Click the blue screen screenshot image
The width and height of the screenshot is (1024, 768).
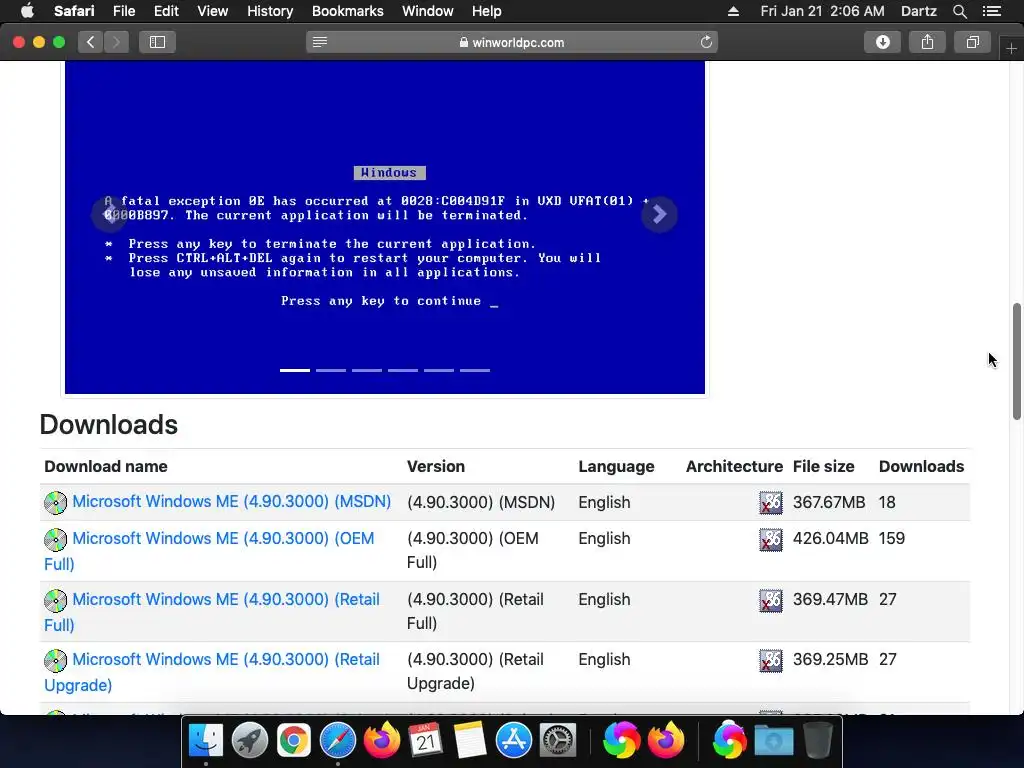(x=385, y=227)
